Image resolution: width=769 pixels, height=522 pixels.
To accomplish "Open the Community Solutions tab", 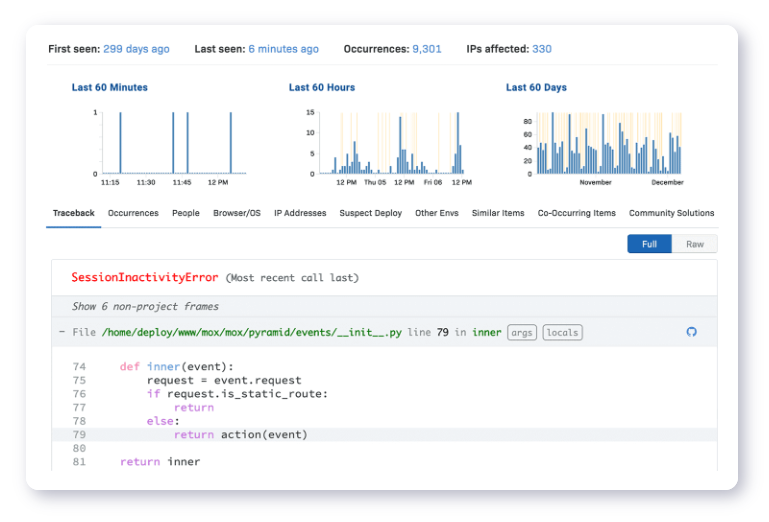I will click(671, 213).
